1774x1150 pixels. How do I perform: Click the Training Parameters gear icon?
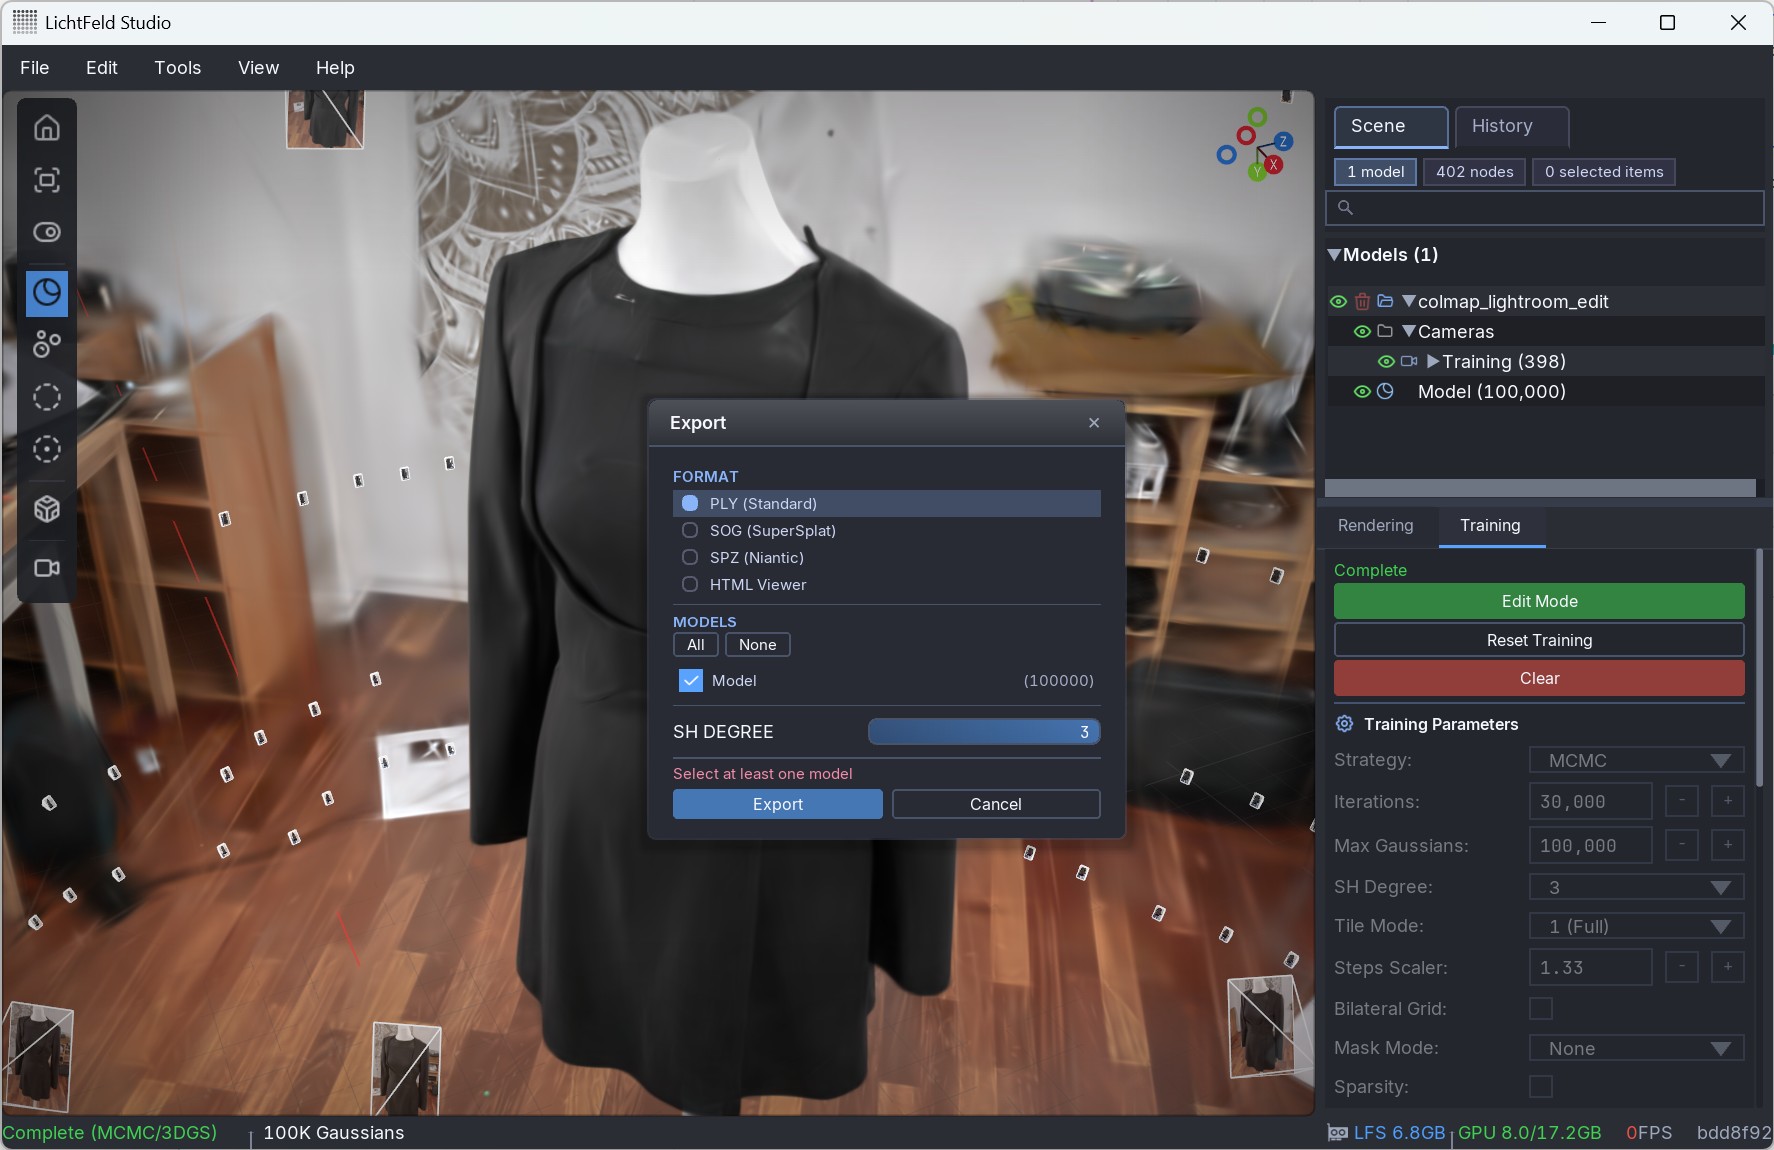[1345, 724]
